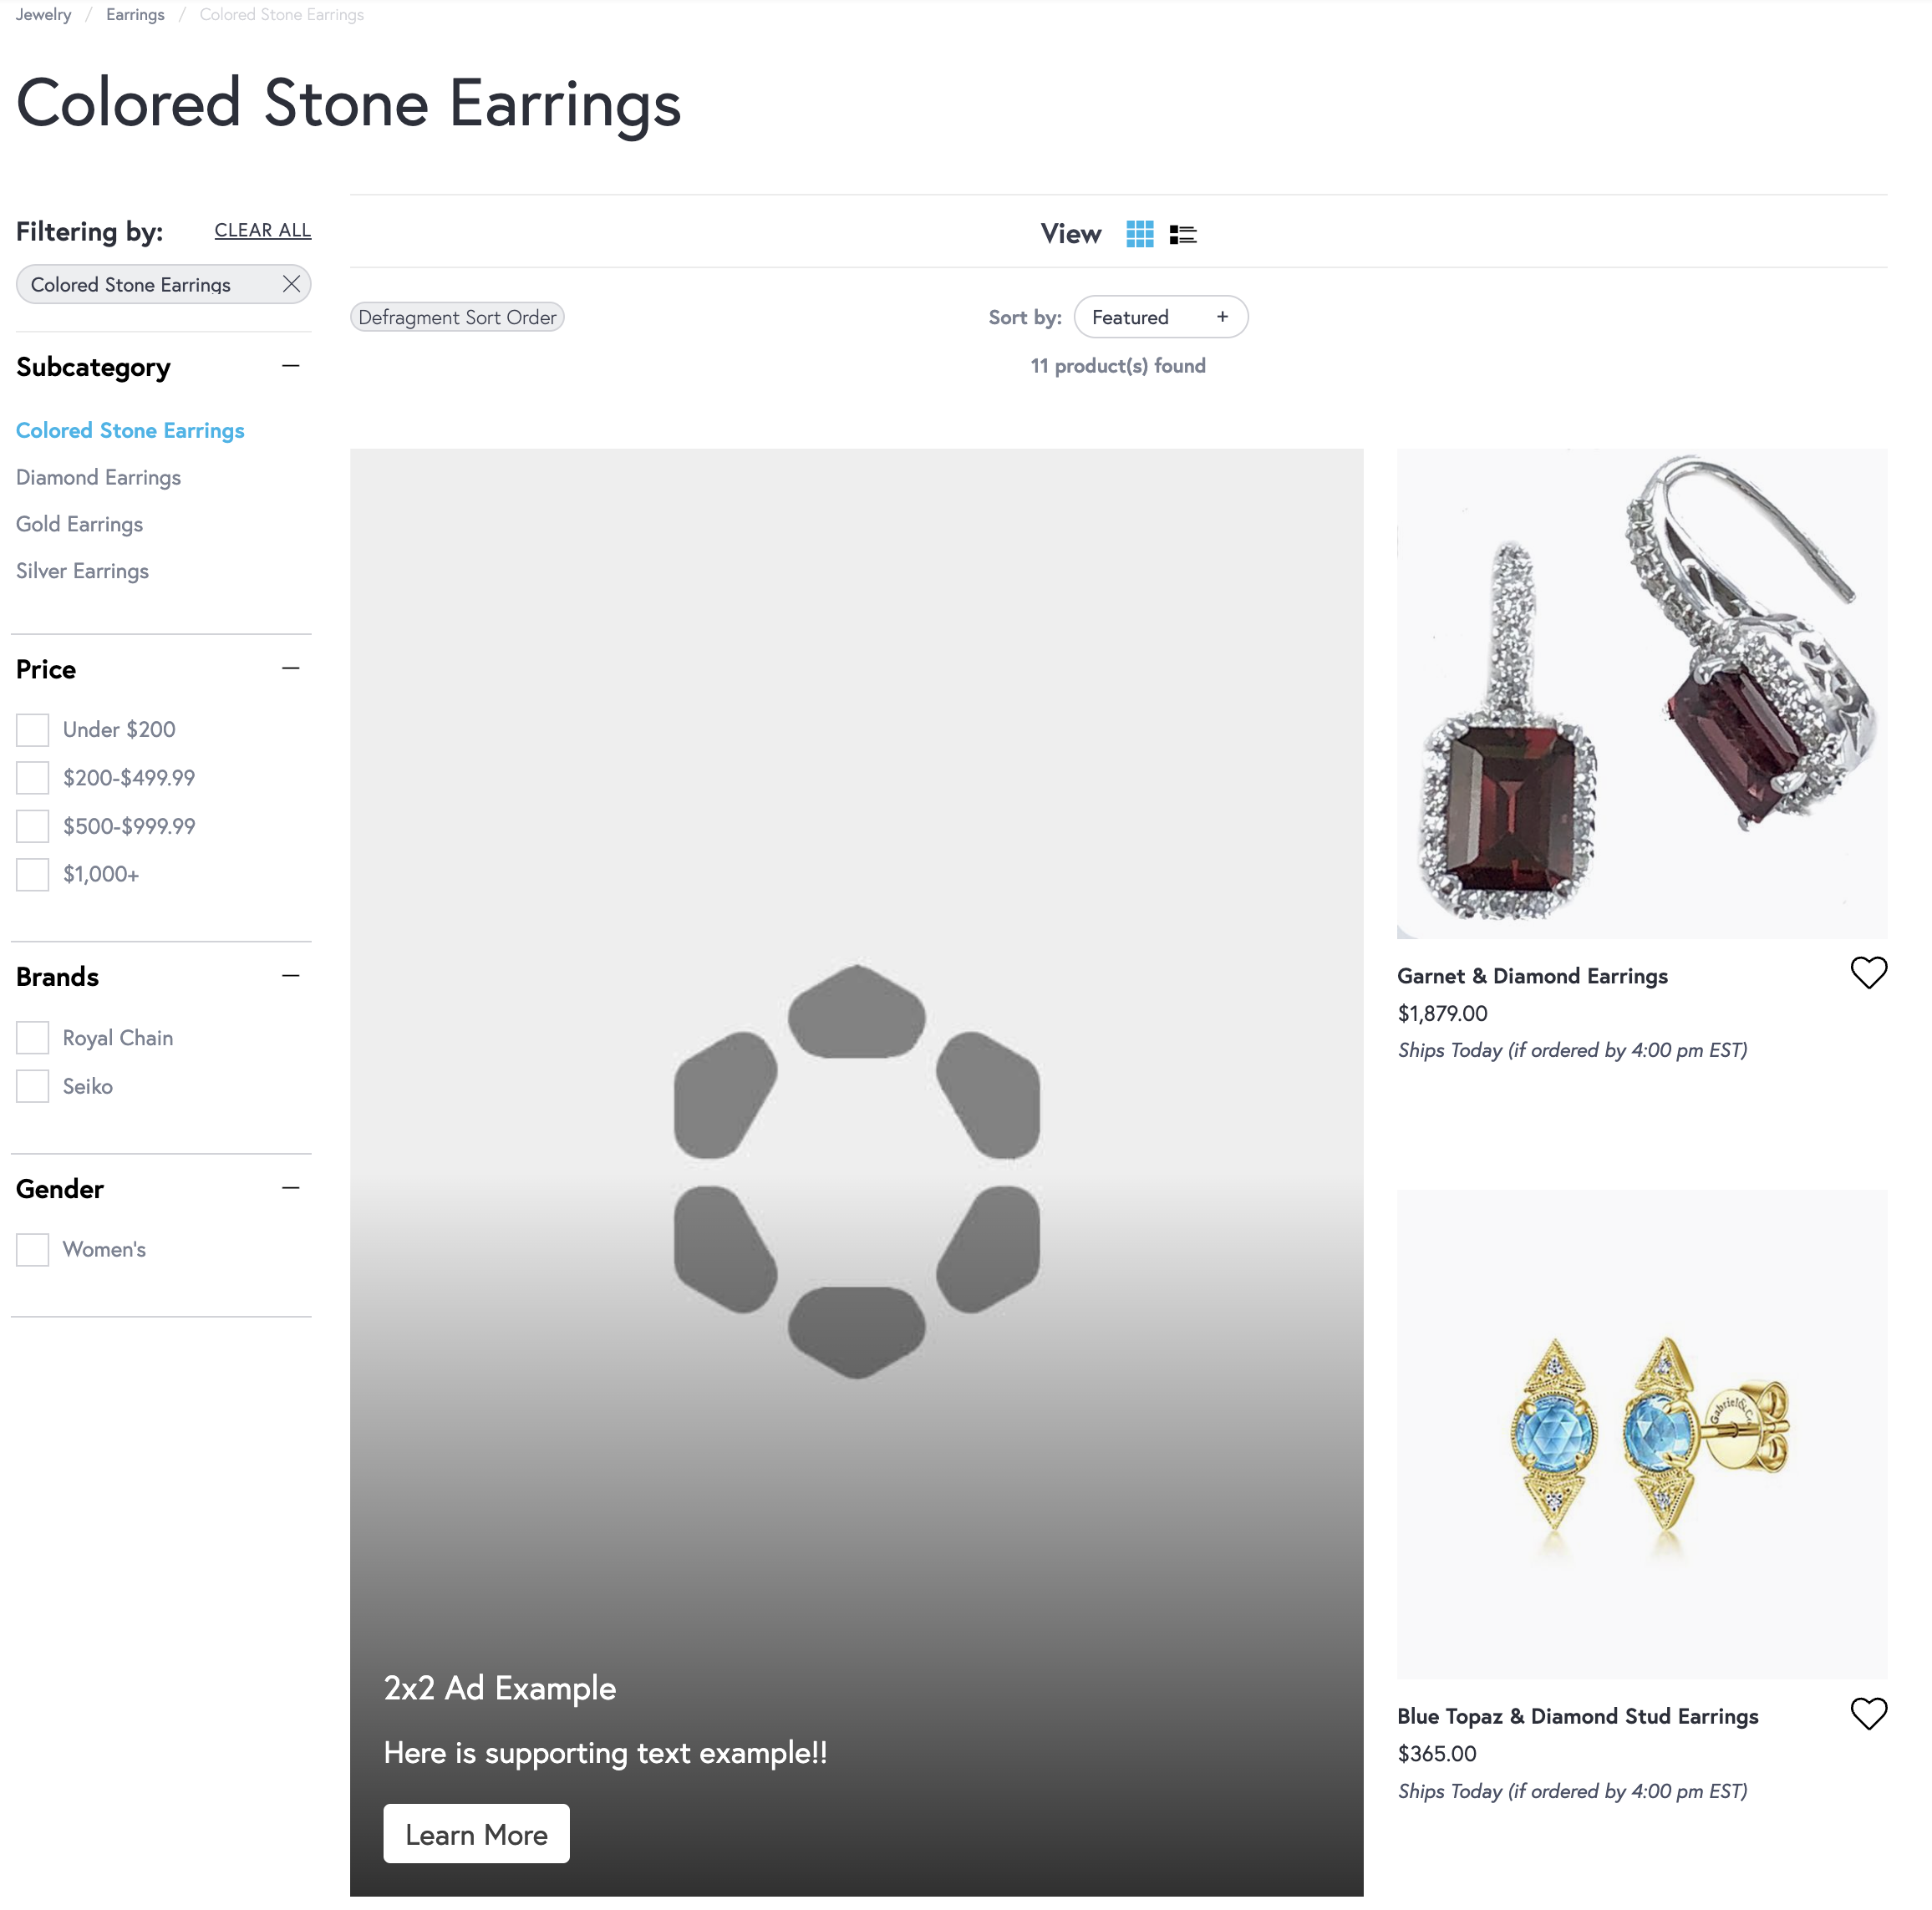Viewport: 1932px width, 1910px height.
Task: Go to Diamond Earrings subcategory
Action: [98, 477]
